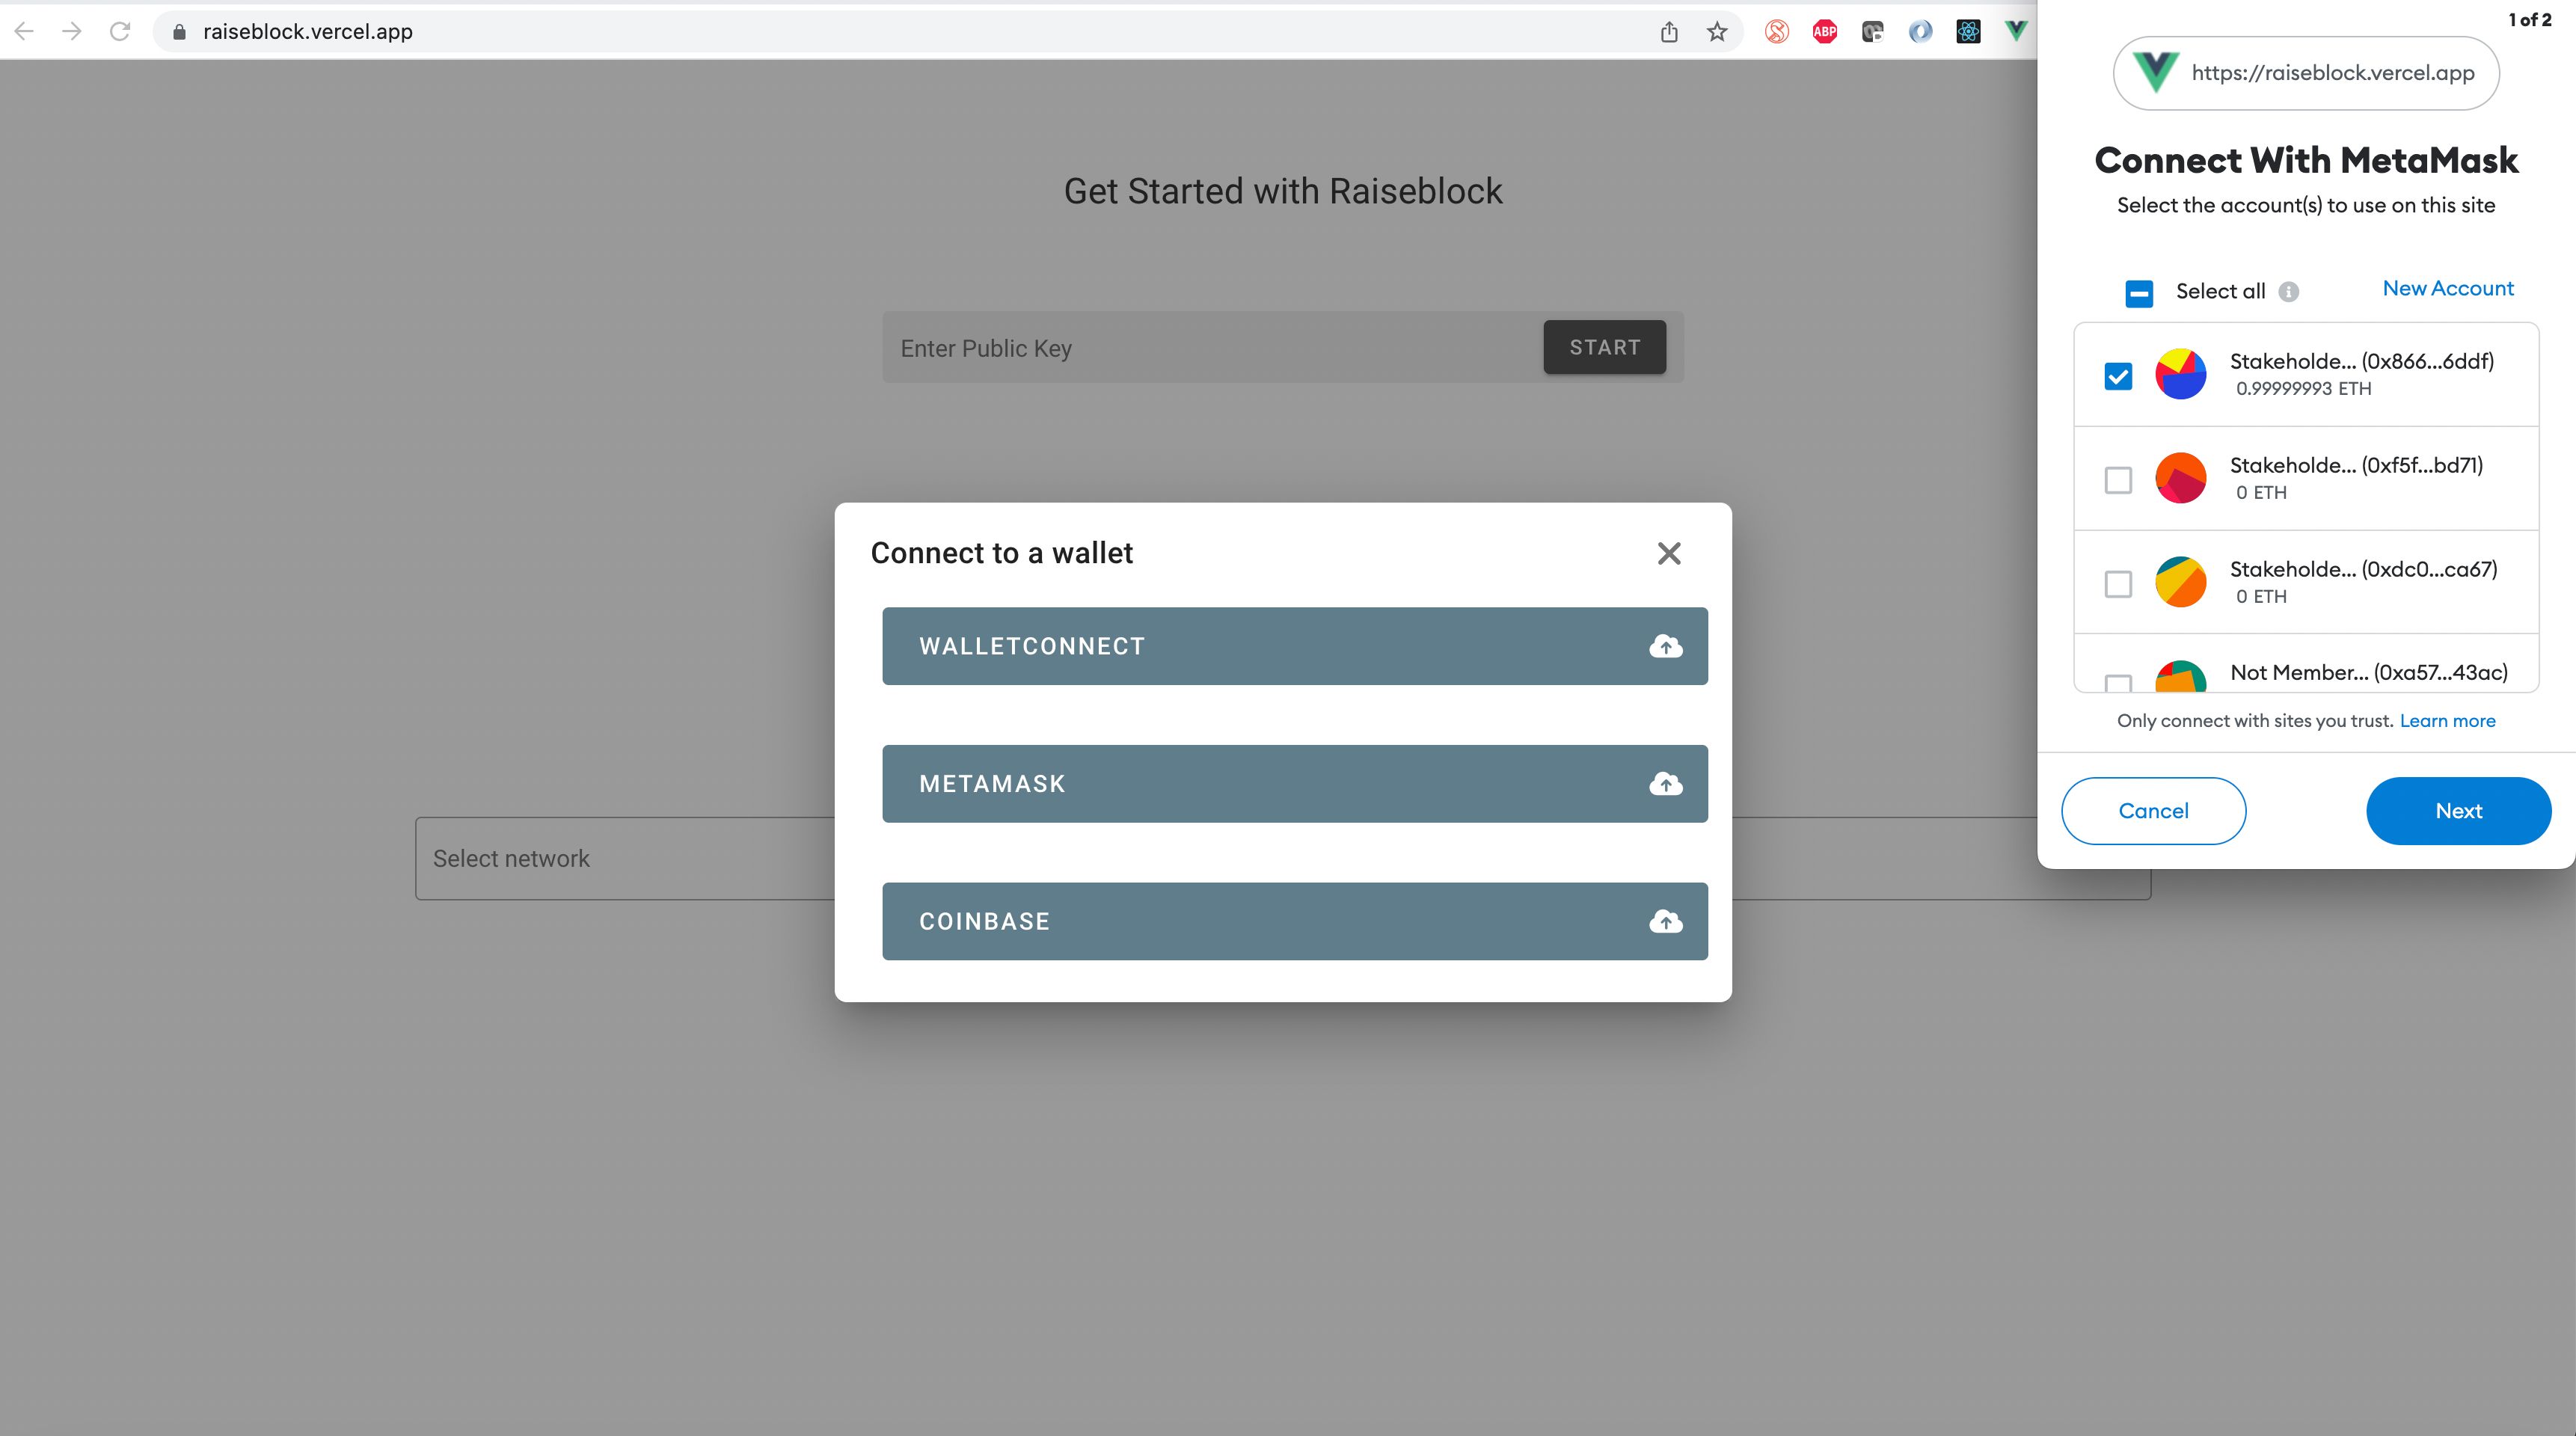Click the Get Started with Raiseblock heading
The image size is (2576, 1436).
1283,191
